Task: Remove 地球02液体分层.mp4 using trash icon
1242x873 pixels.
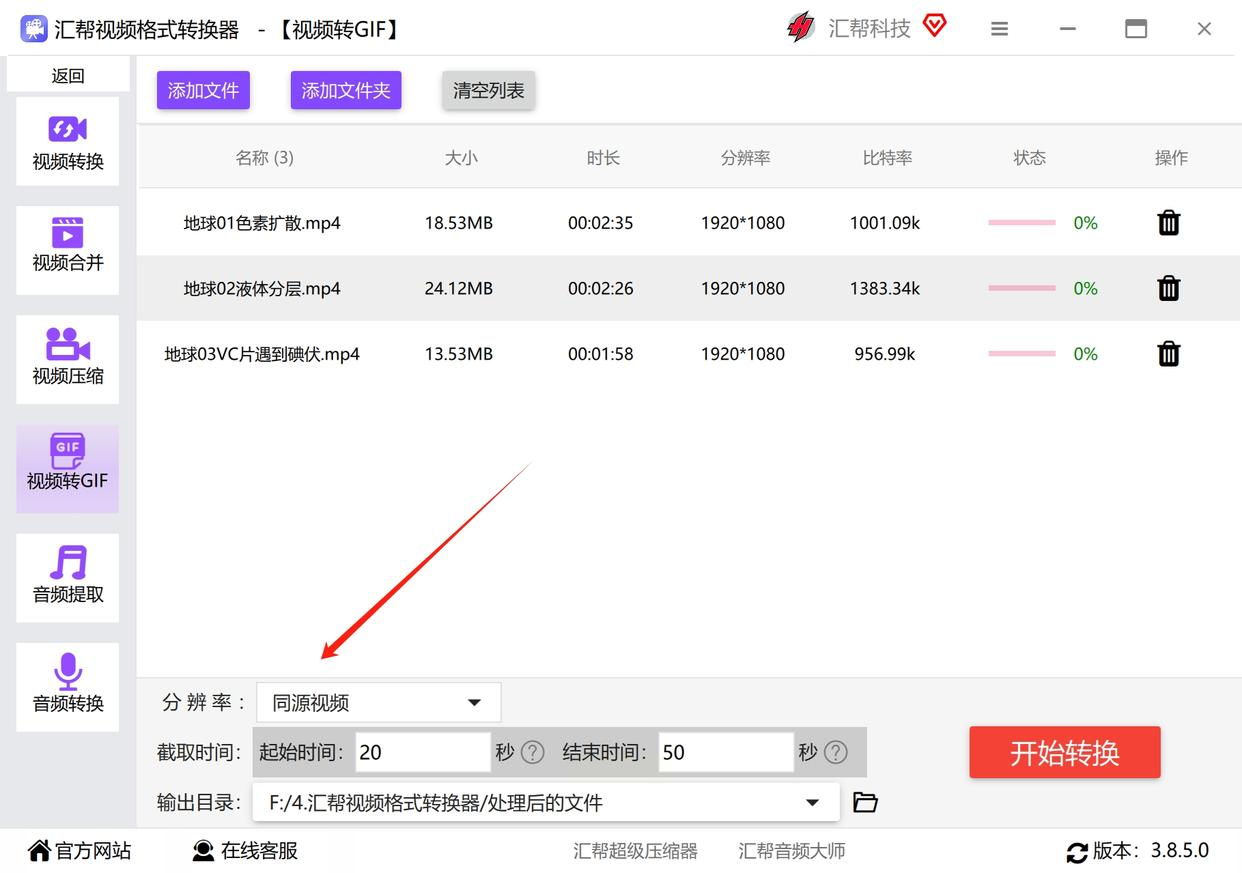Action: (1168, 289)
